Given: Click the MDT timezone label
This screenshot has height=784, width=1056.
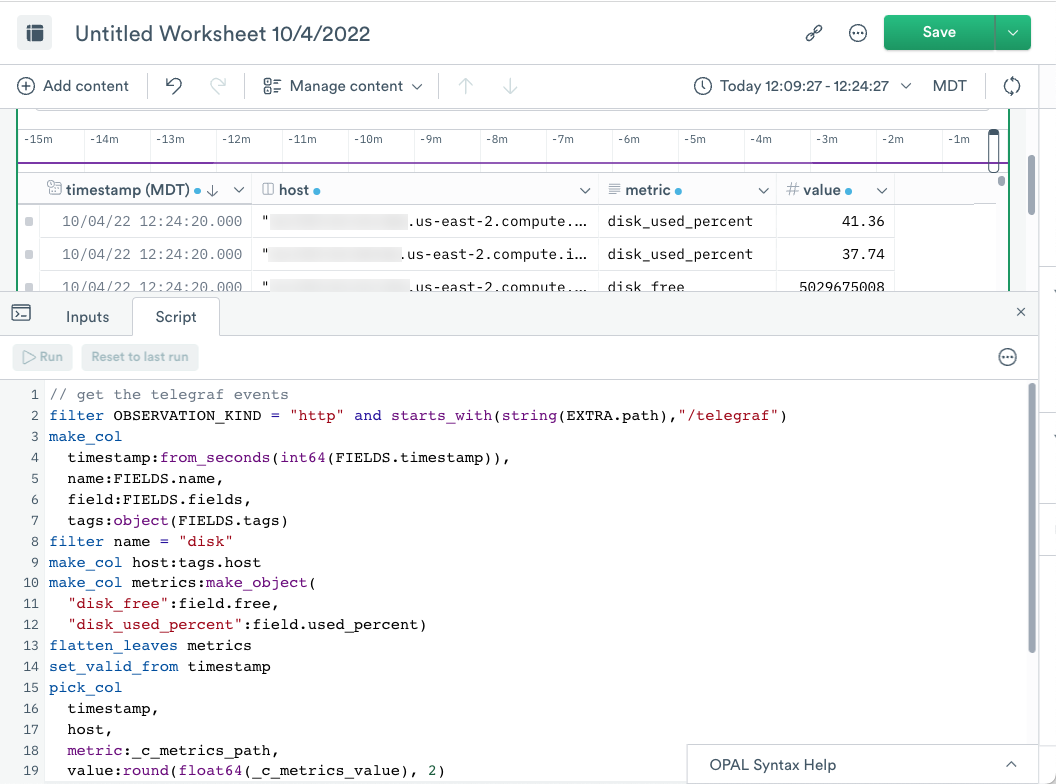Looking at the screenshot, I should click(949, 86).
